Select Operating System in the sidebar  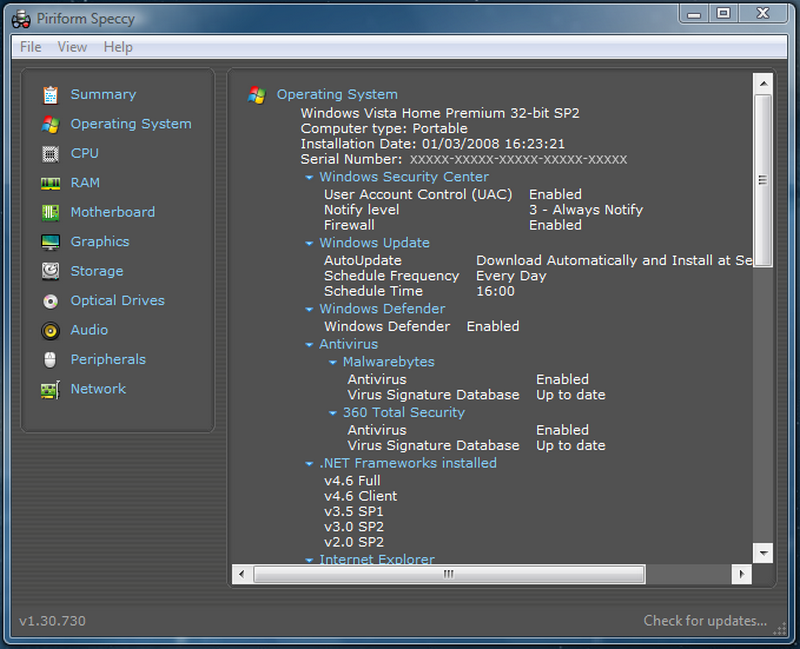131,124
